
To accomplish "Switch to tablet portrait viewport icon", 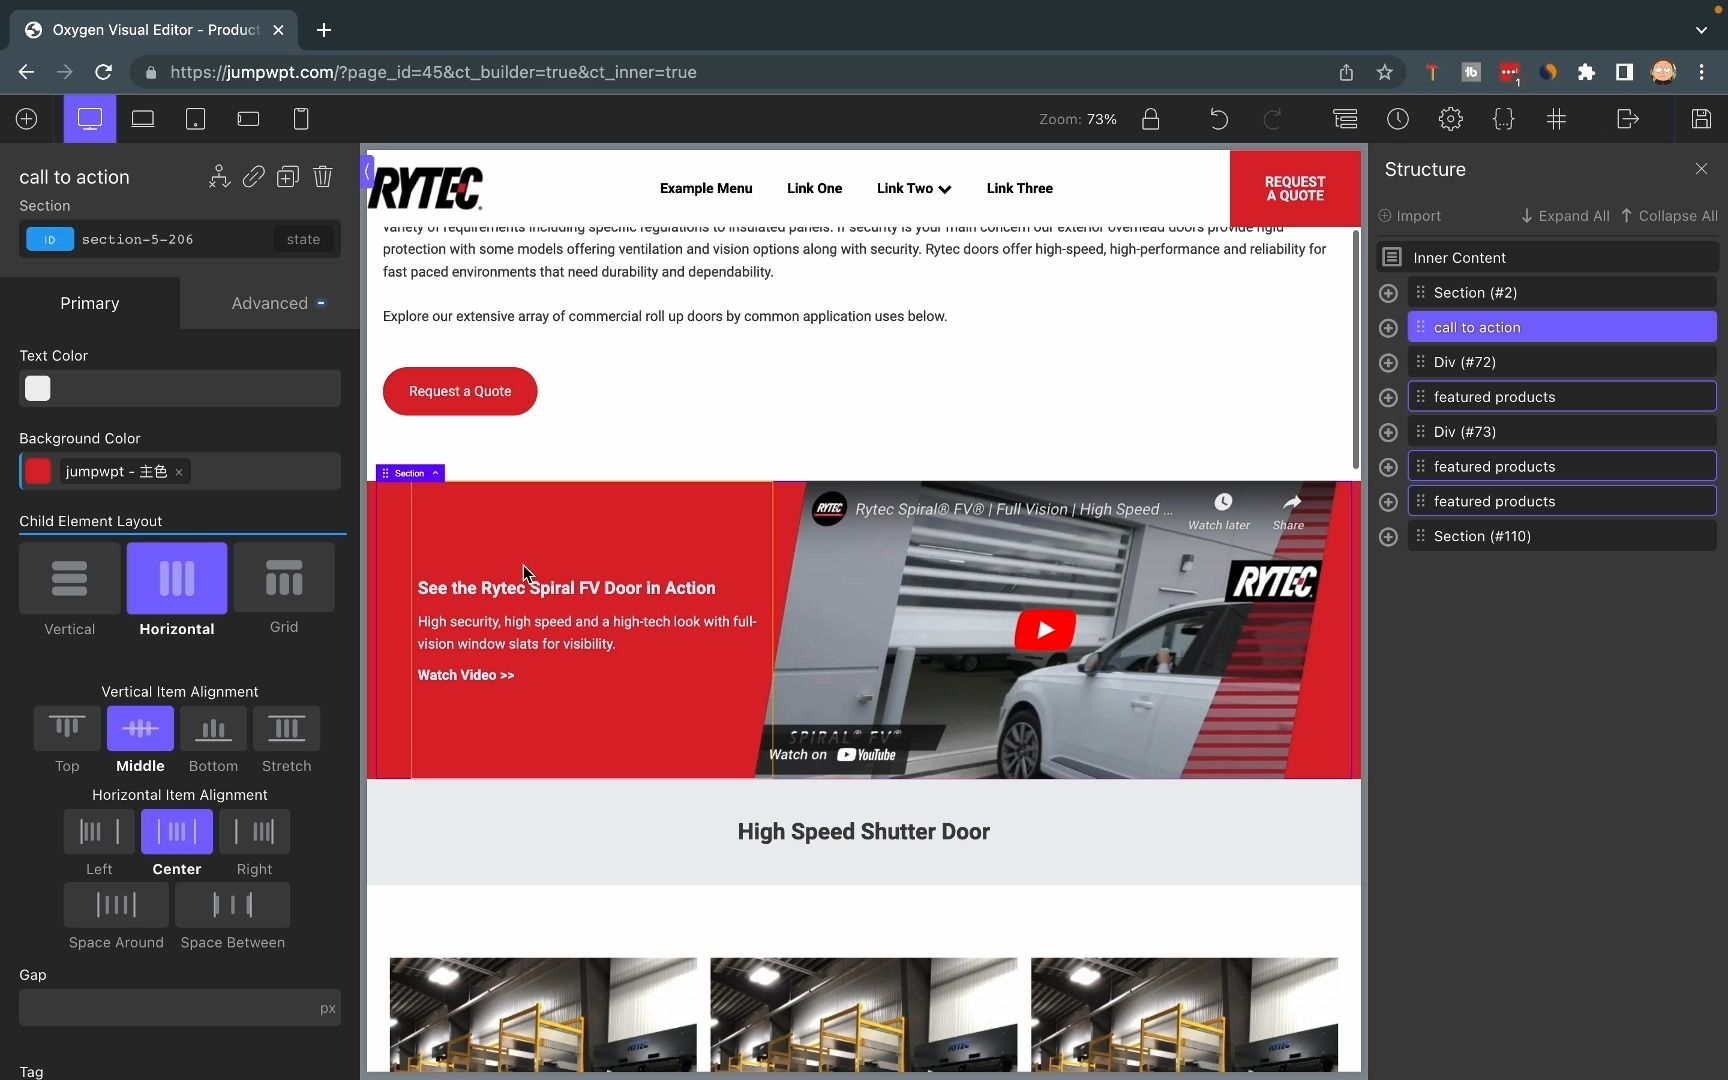I will point(196,119).
